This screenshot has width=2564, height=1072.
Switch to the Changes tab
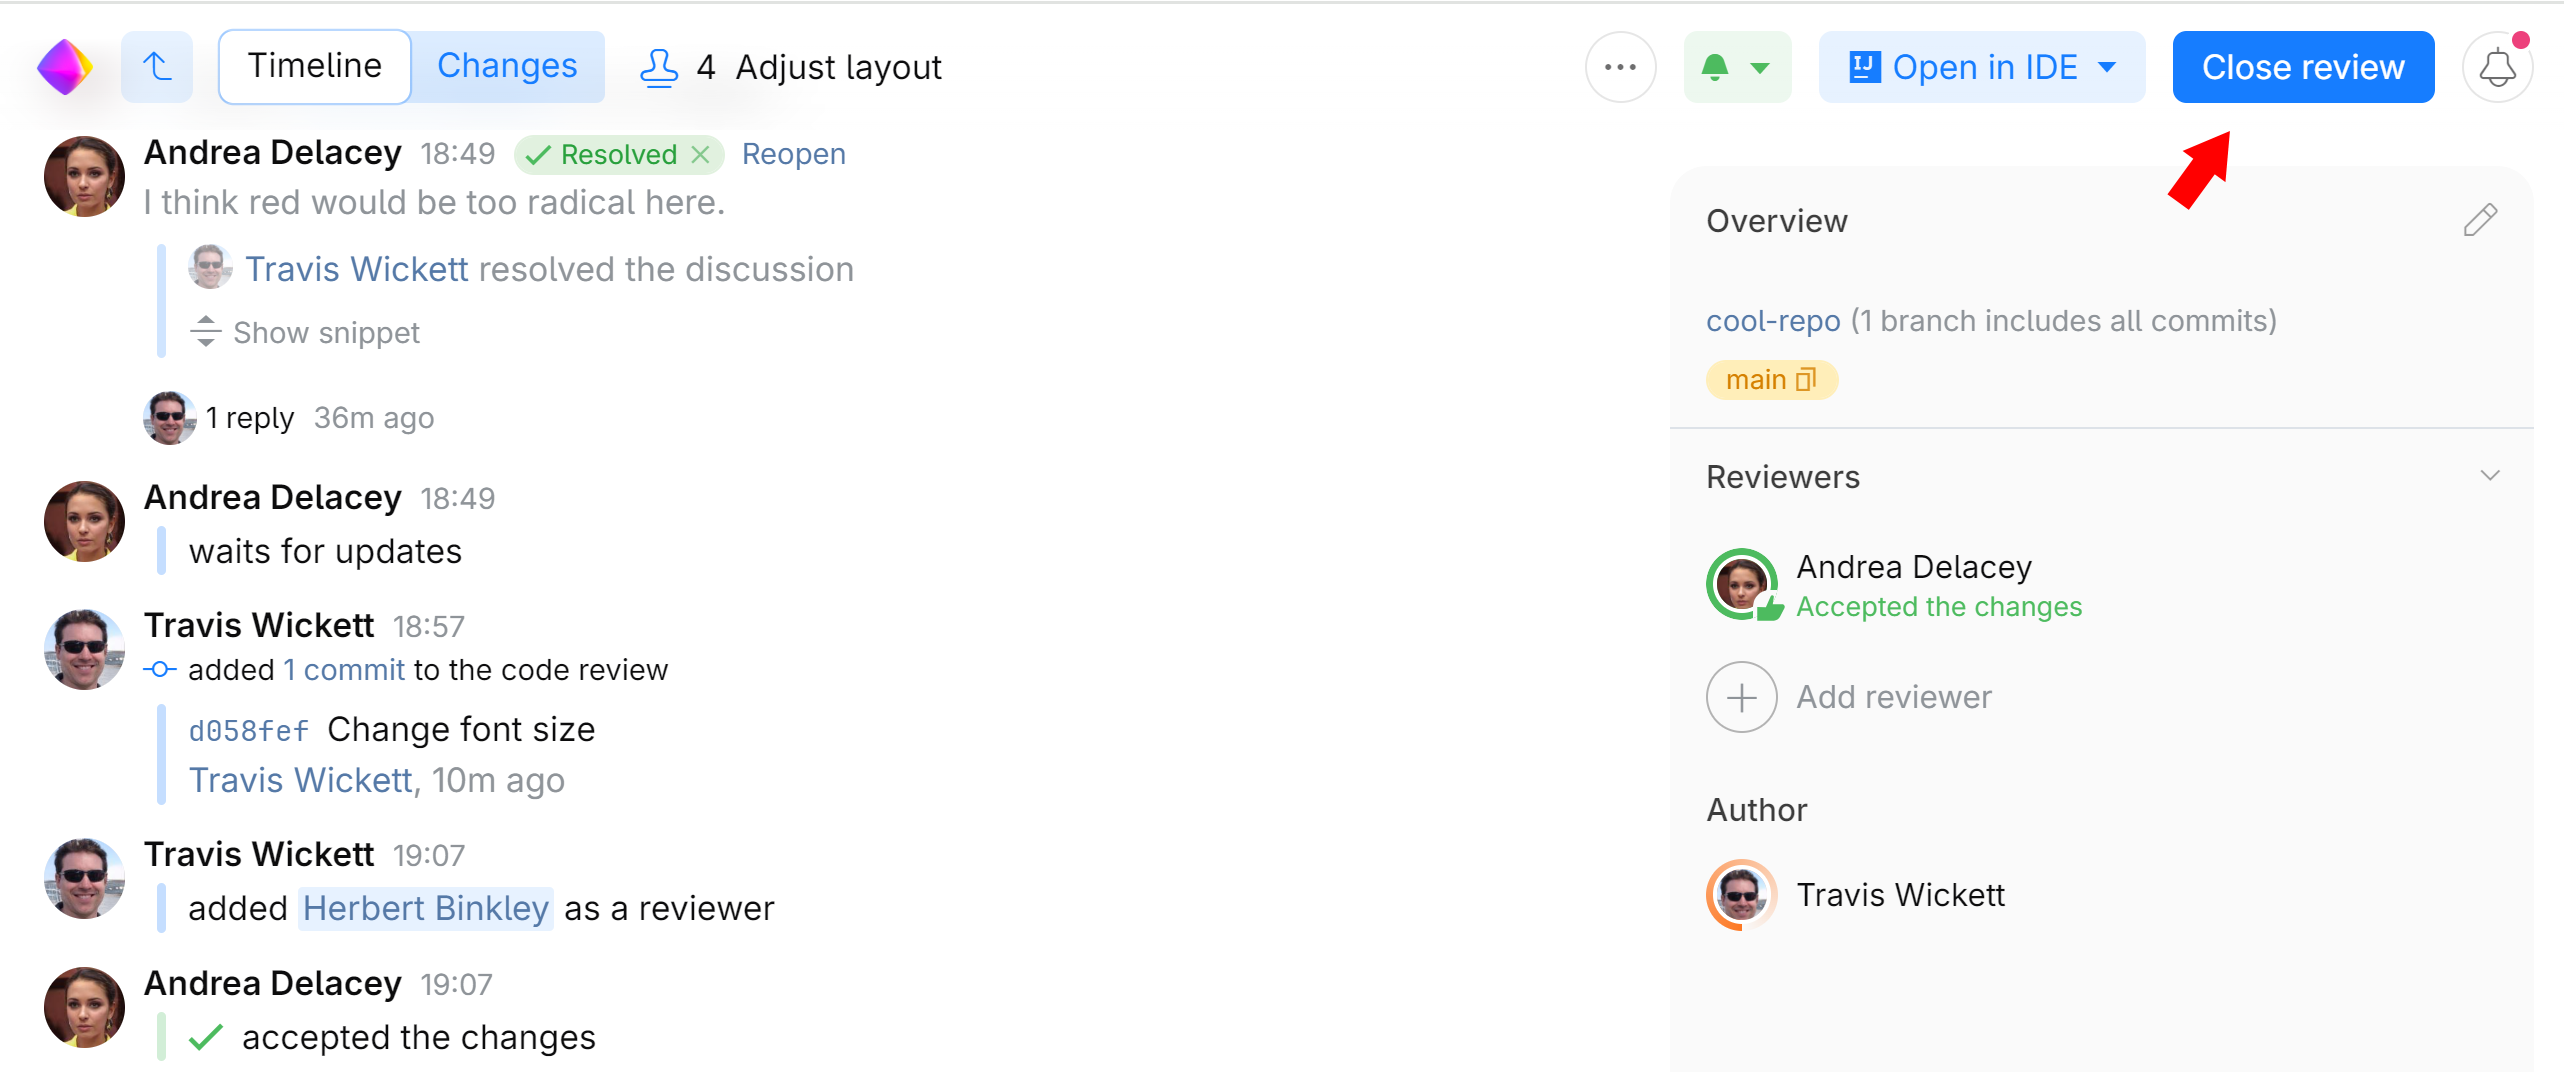507,67
